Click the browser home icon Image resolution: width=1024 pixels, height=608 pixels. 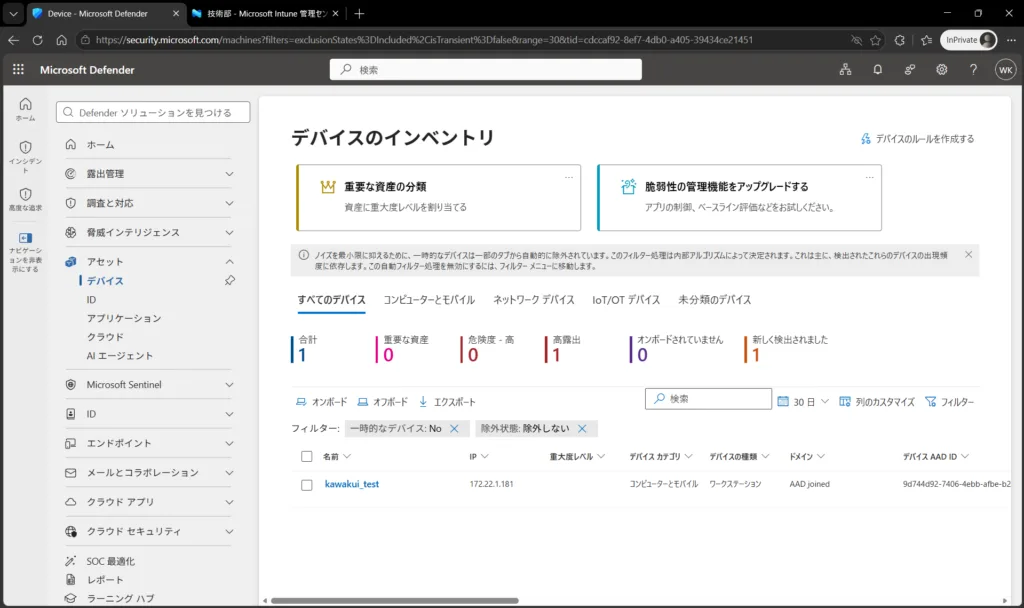(61, 40)
